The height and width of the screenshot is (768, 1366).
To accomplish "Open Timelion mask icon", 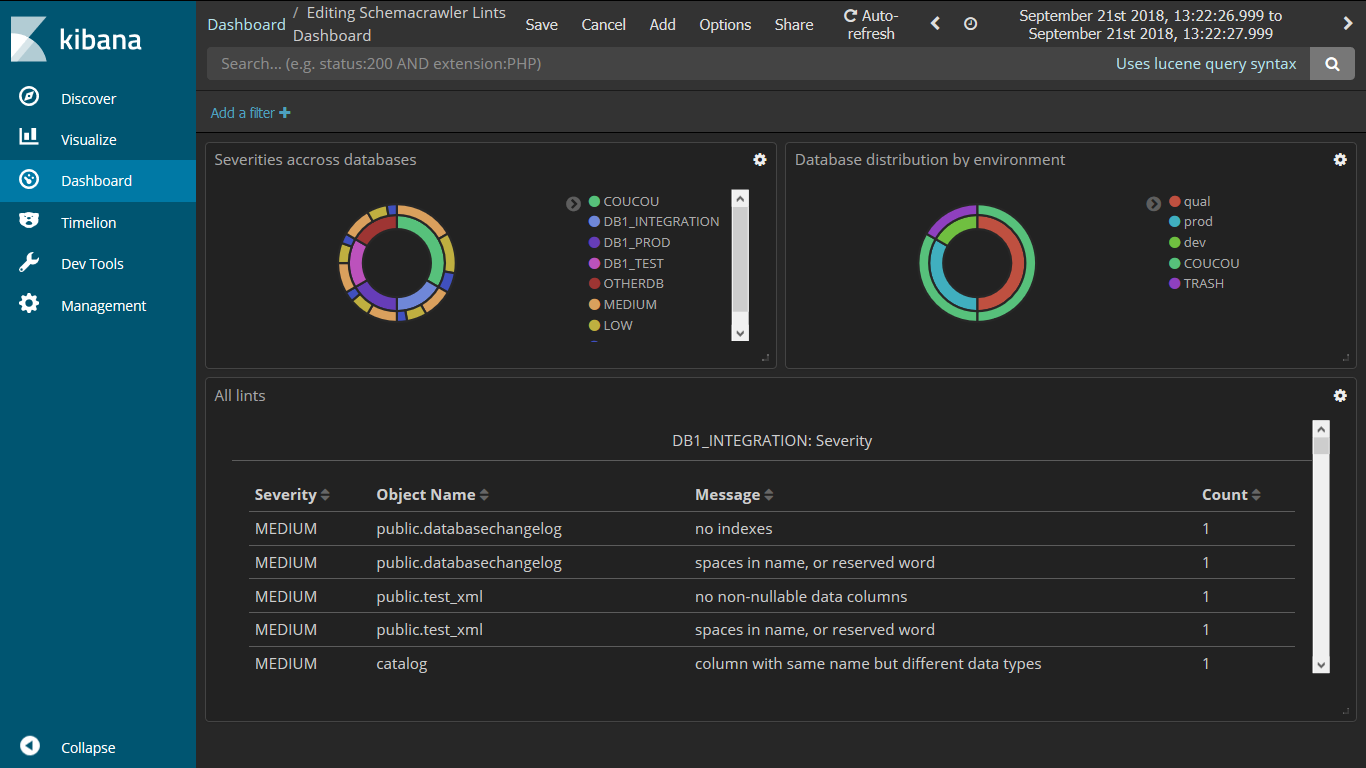I will pyautogui.click(x=29, y=221).
